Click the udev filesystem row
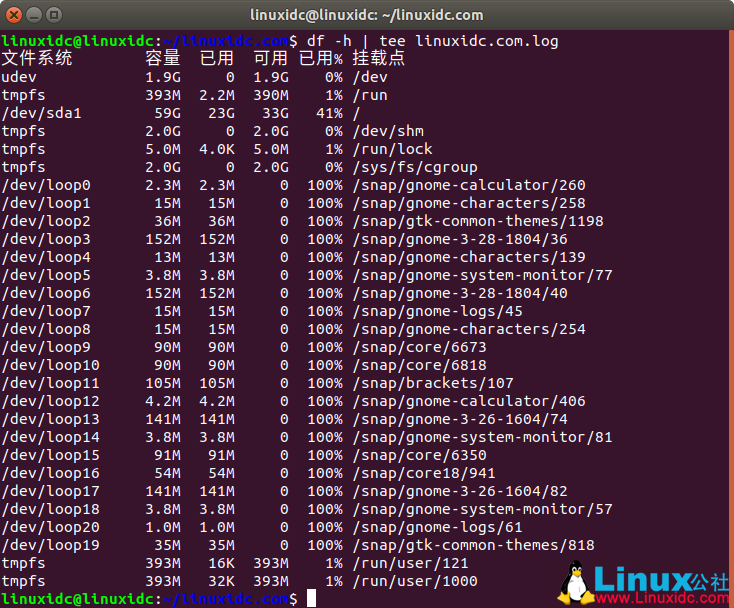The image size is (734, 608). 194,77
